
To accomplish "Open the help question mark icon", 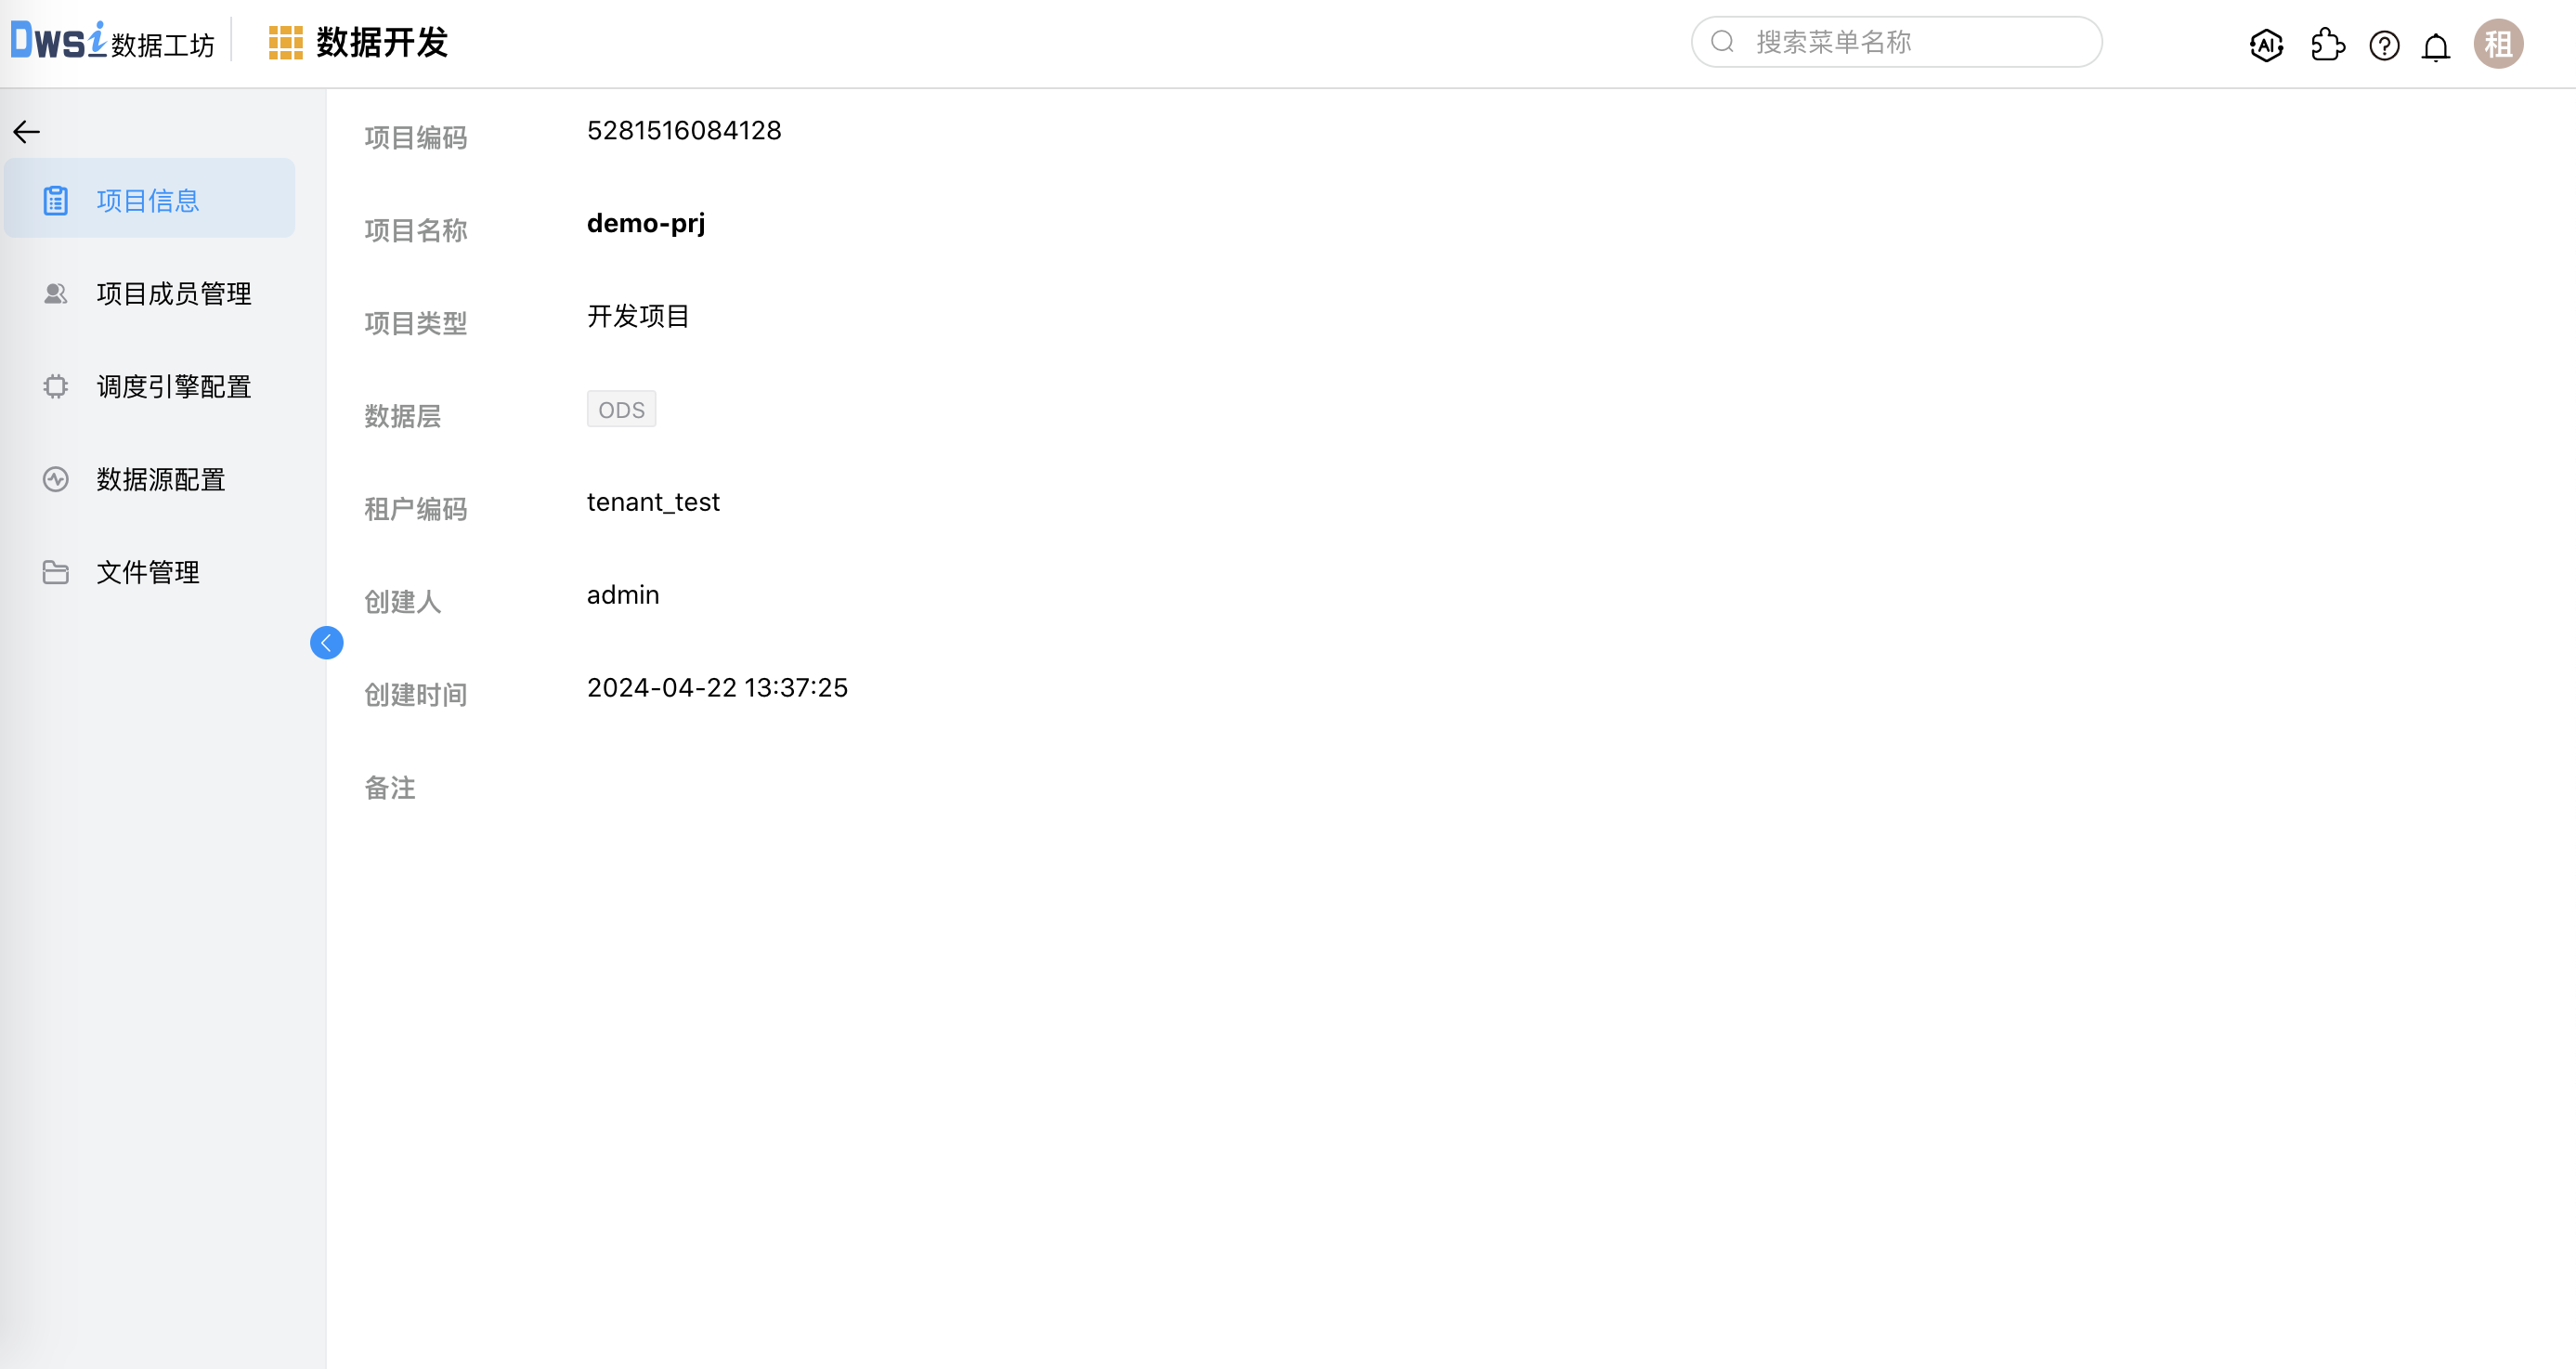I will click(x=2384, y=46).
